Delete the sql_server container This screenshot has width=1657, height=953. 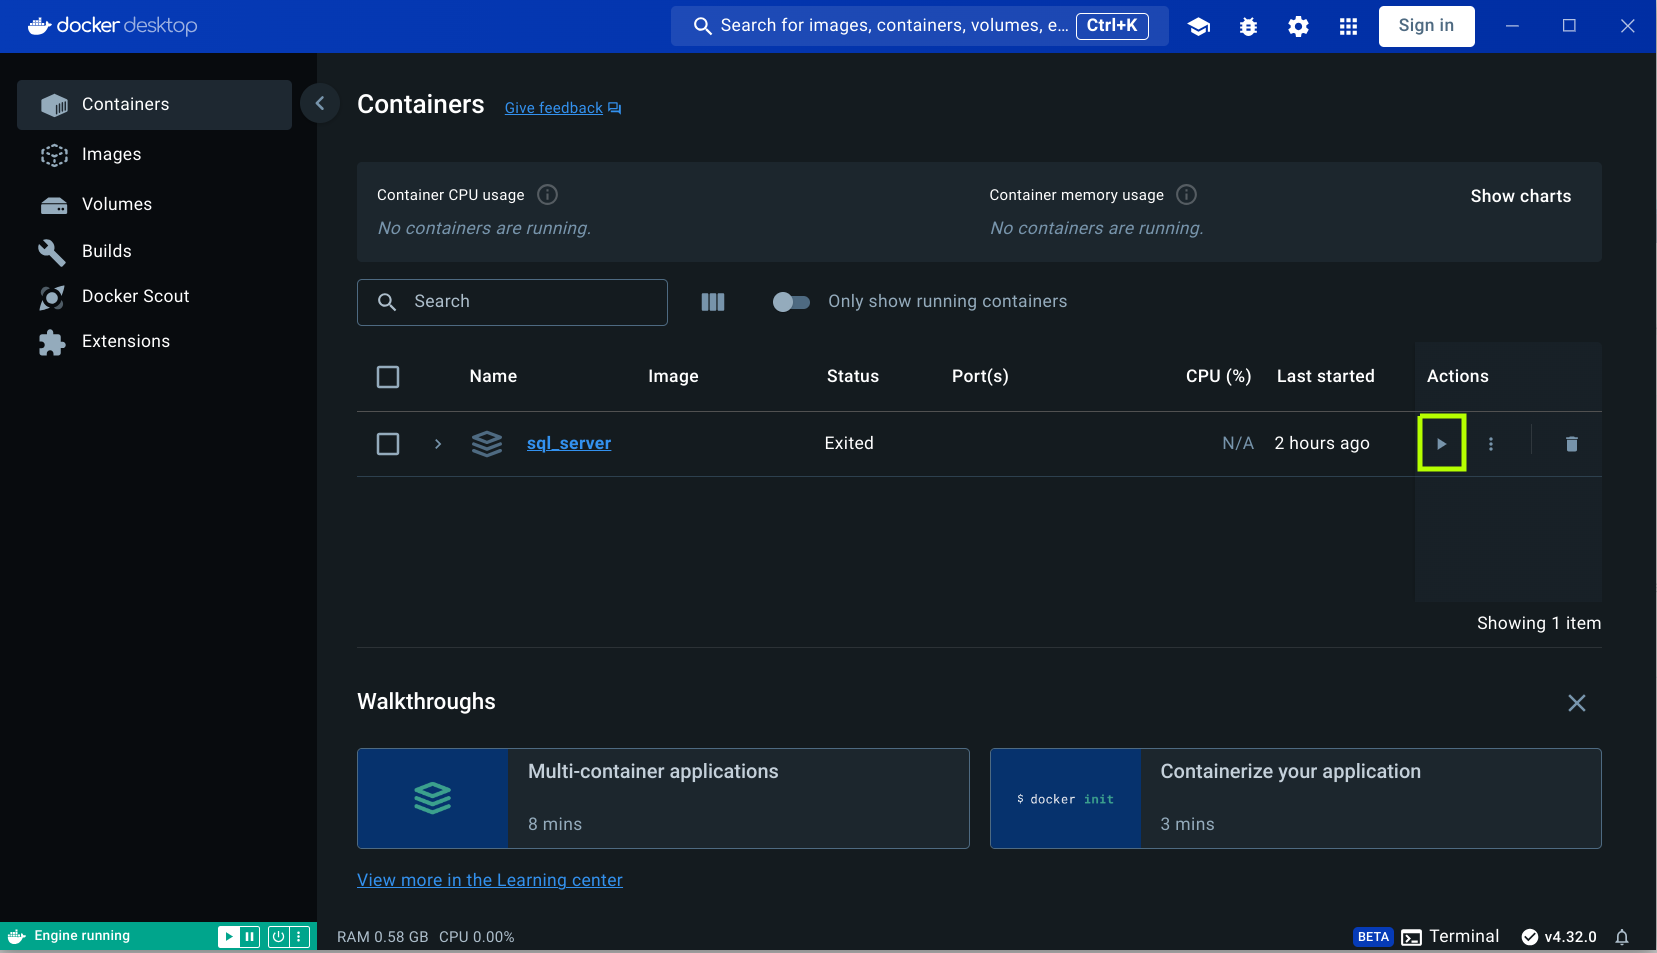pyautogui.click(x=1571, y=443)
